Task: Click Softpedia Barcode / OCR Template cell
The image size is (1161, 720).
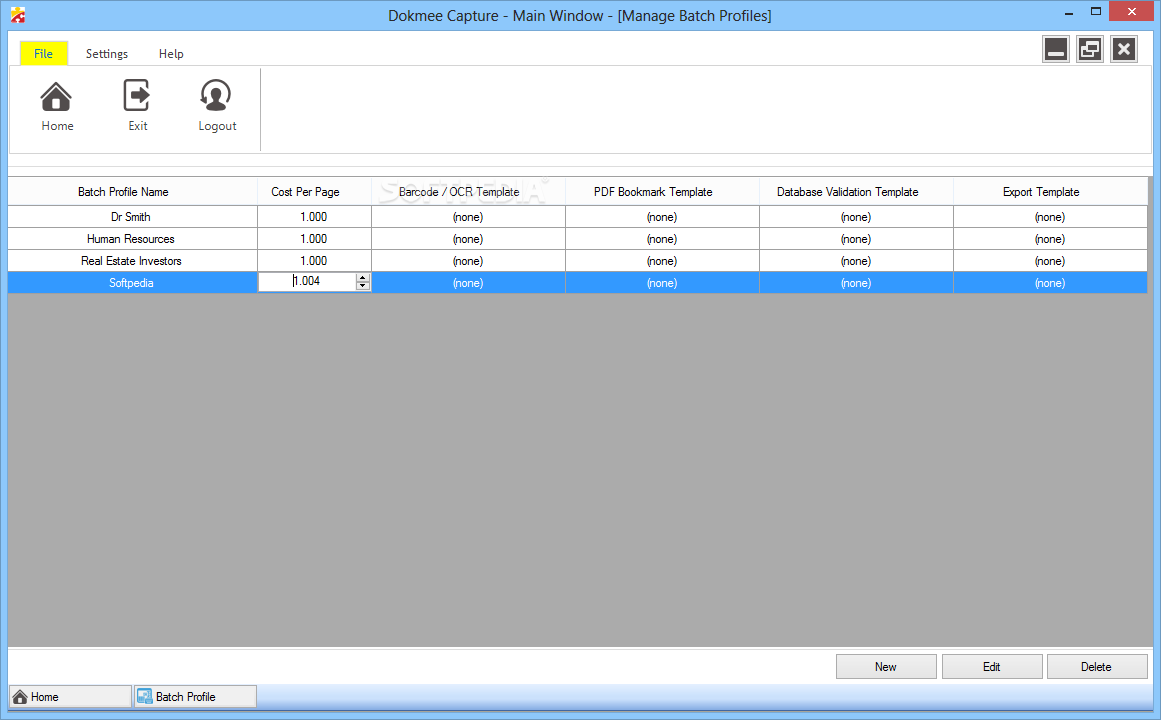Action: pos(469,283)
